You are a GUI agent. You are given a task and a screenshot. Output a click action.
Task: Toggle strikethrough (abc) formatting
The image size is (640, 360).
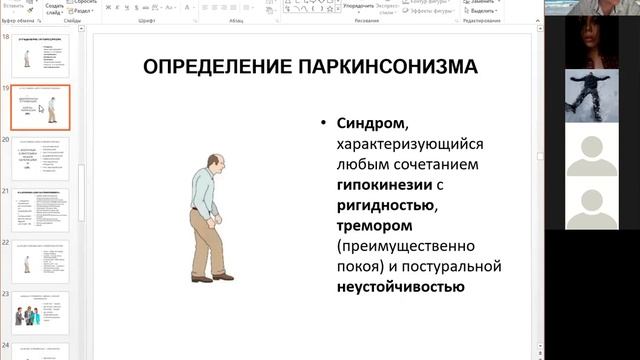(145, 7)
